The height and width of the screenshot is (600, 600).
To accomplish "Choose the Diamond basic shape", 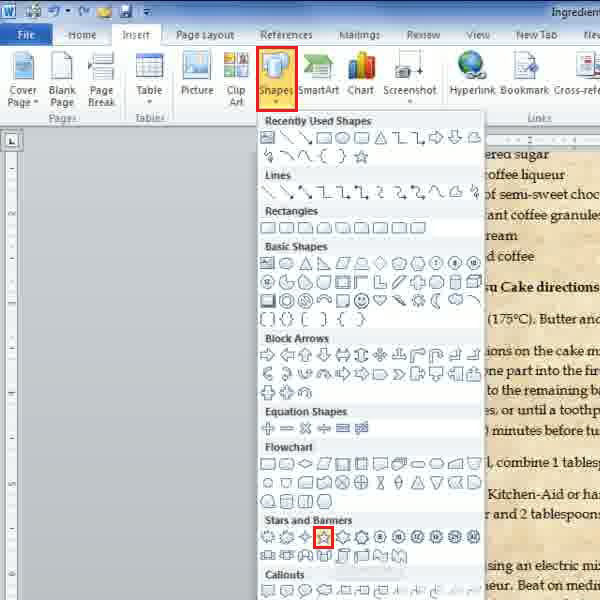I will (380, 263).
